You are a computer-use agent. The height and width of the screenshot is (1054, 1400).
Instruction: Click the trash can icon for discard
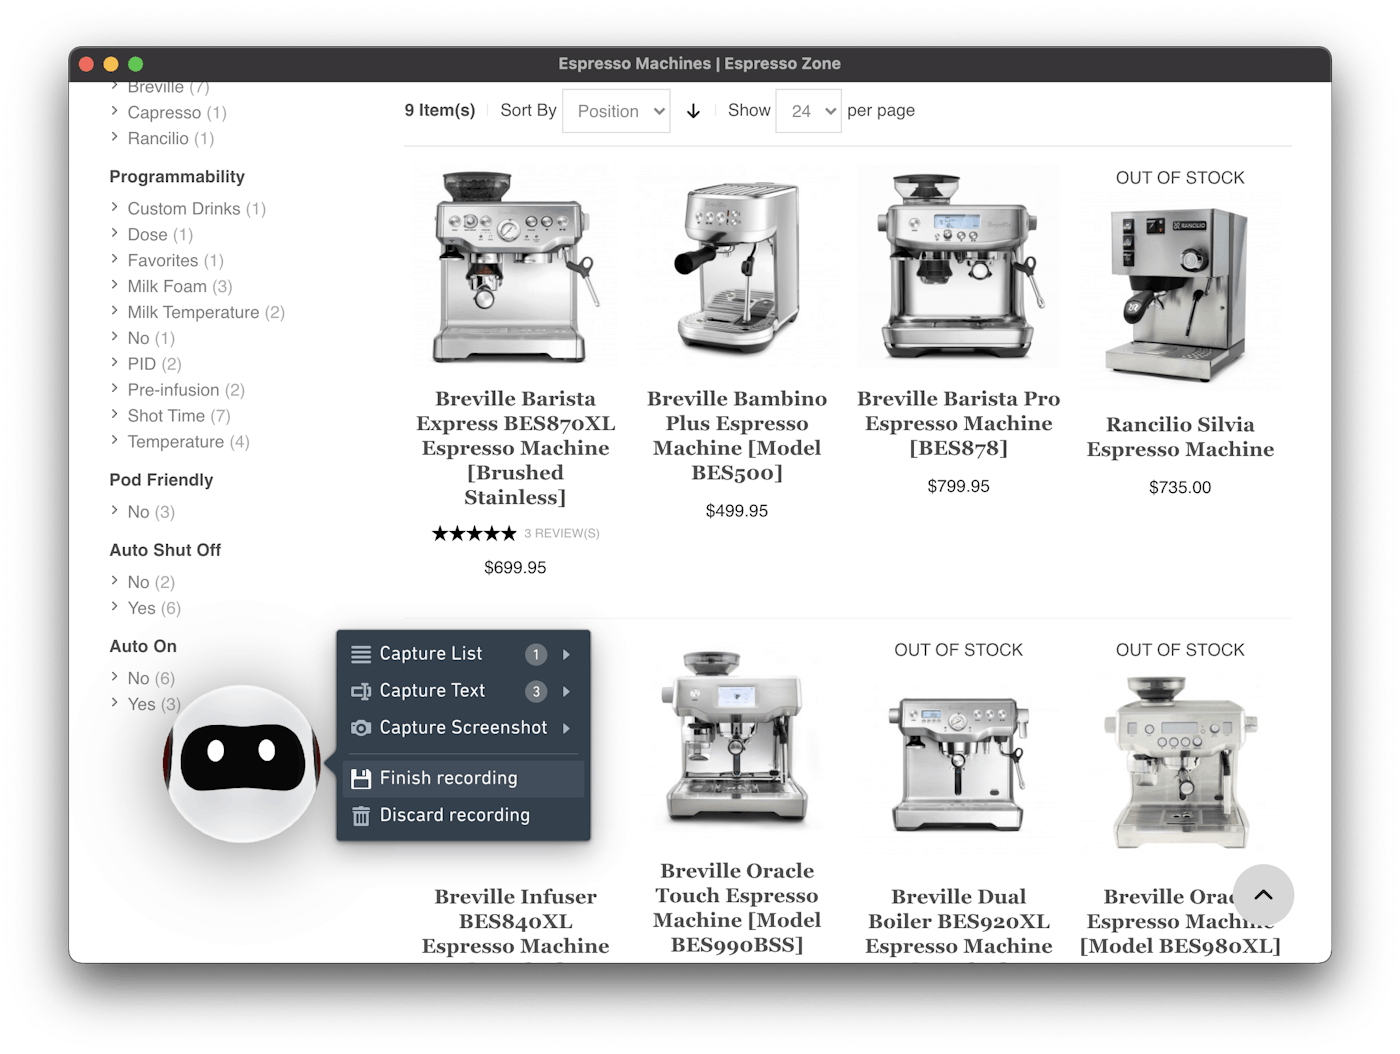tap(361, 816)
